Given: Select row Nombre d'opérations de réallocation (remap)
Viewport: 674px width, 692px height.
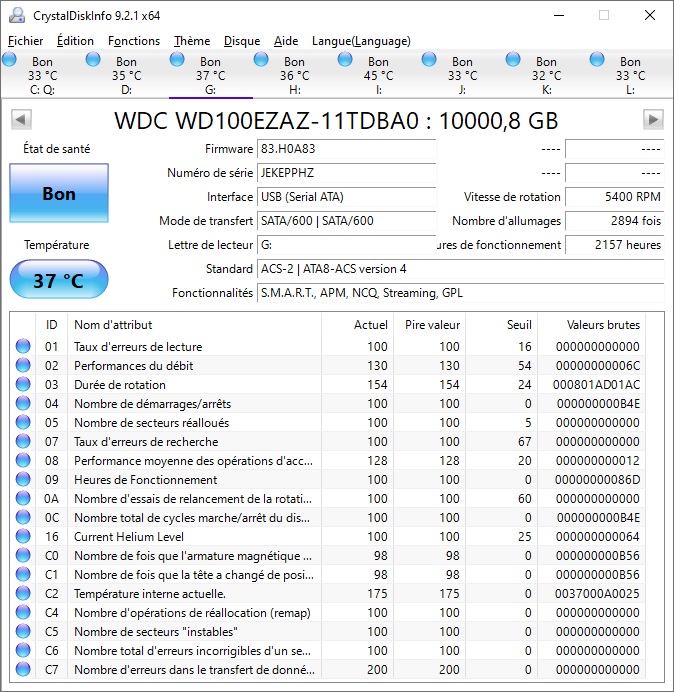Looking at the screenshot, I should tap(328, 612).
